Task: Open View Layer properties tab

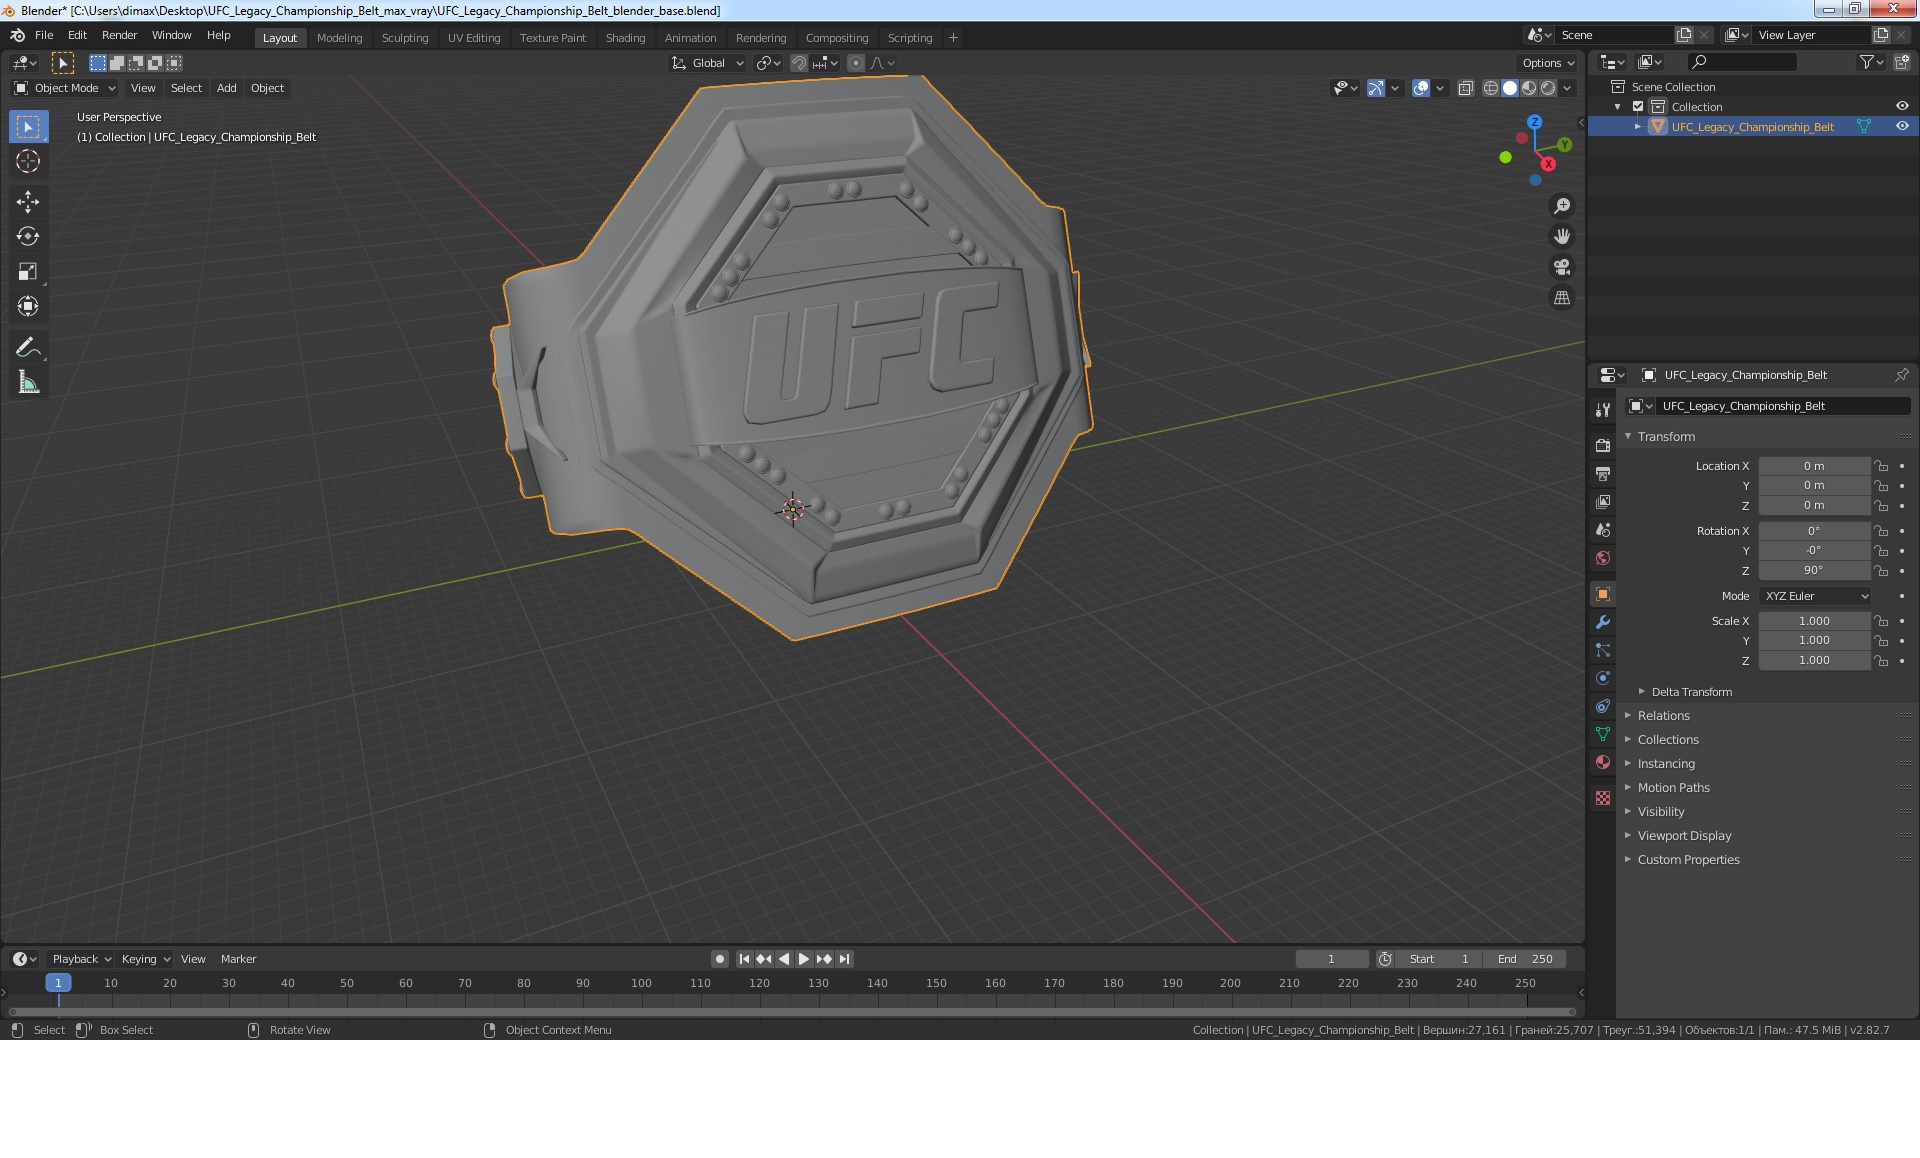Action: pos(1603,501)
